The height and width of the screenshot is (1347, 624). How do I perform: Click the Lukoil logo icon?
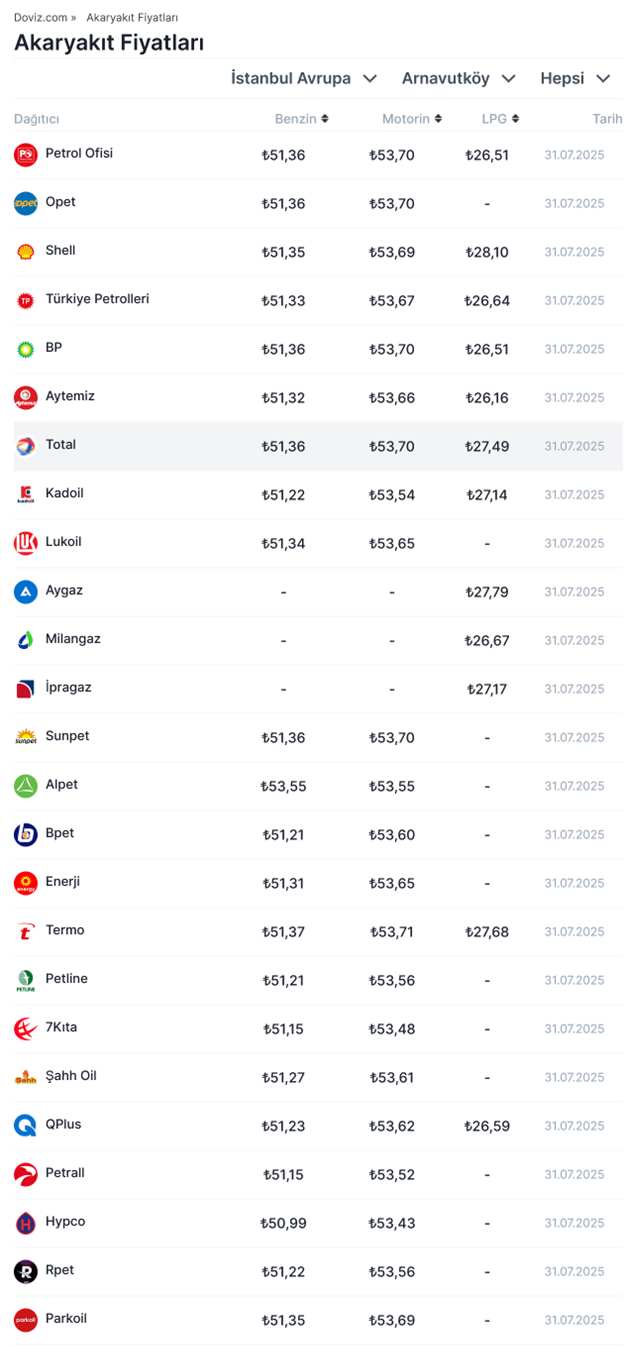25,543
